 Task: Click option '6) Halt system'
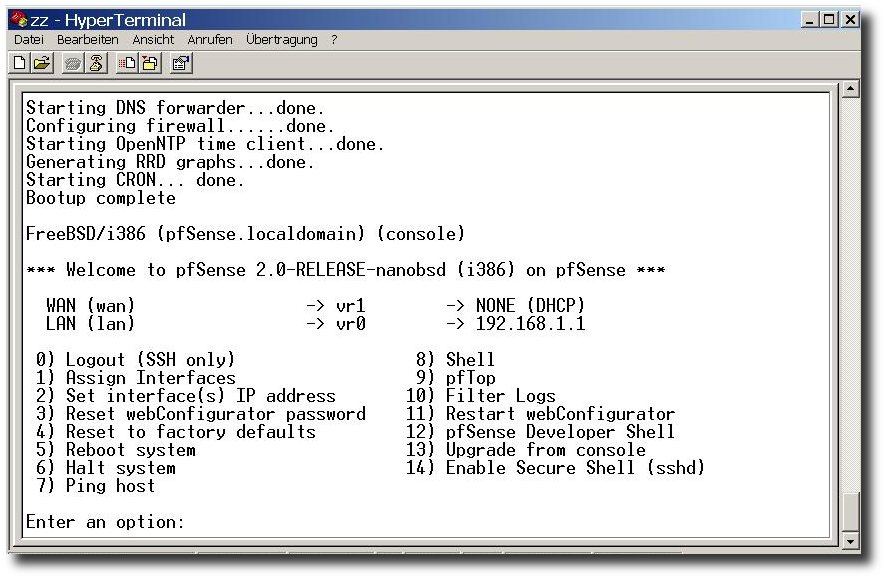(106, 468)
